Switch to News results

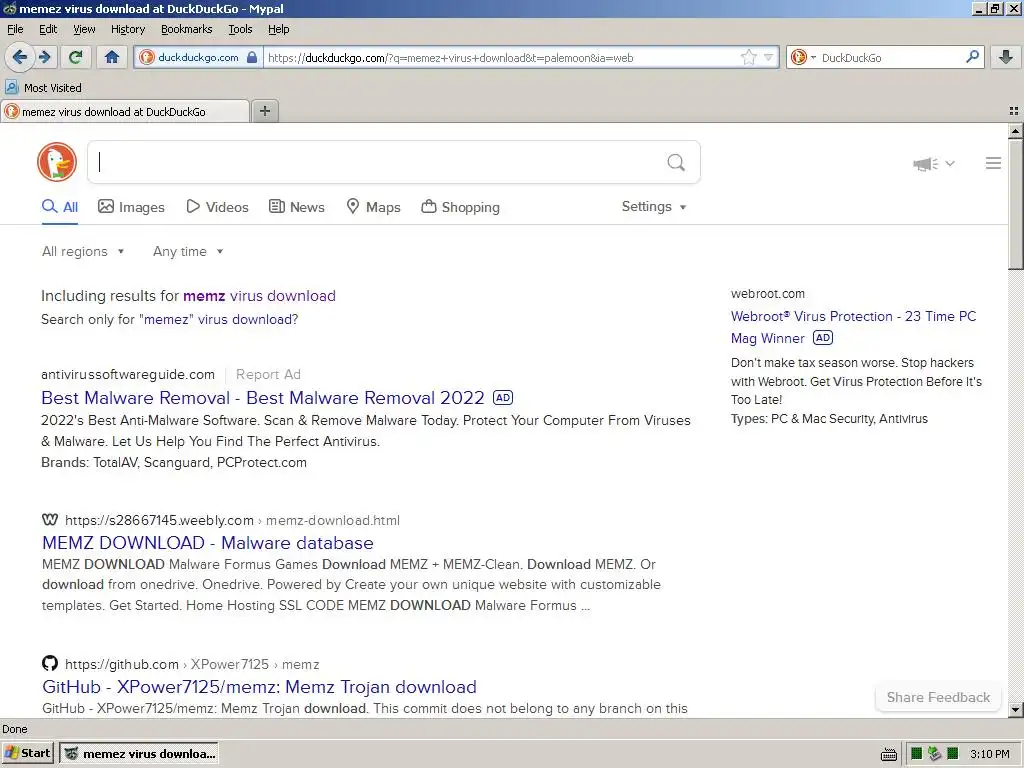[x=297, y=207]
